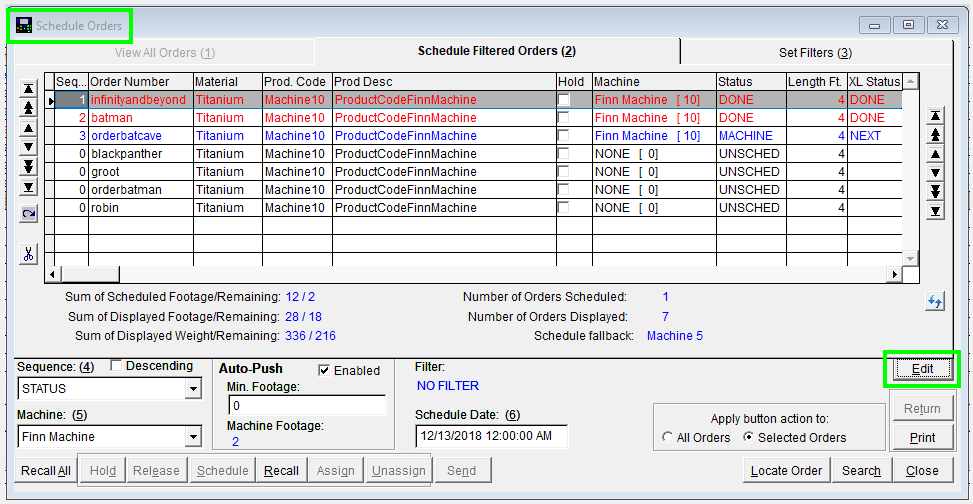
Task: Toggle Hold checkbox for infinityandbeyond order
Action: tap(563, 100)
